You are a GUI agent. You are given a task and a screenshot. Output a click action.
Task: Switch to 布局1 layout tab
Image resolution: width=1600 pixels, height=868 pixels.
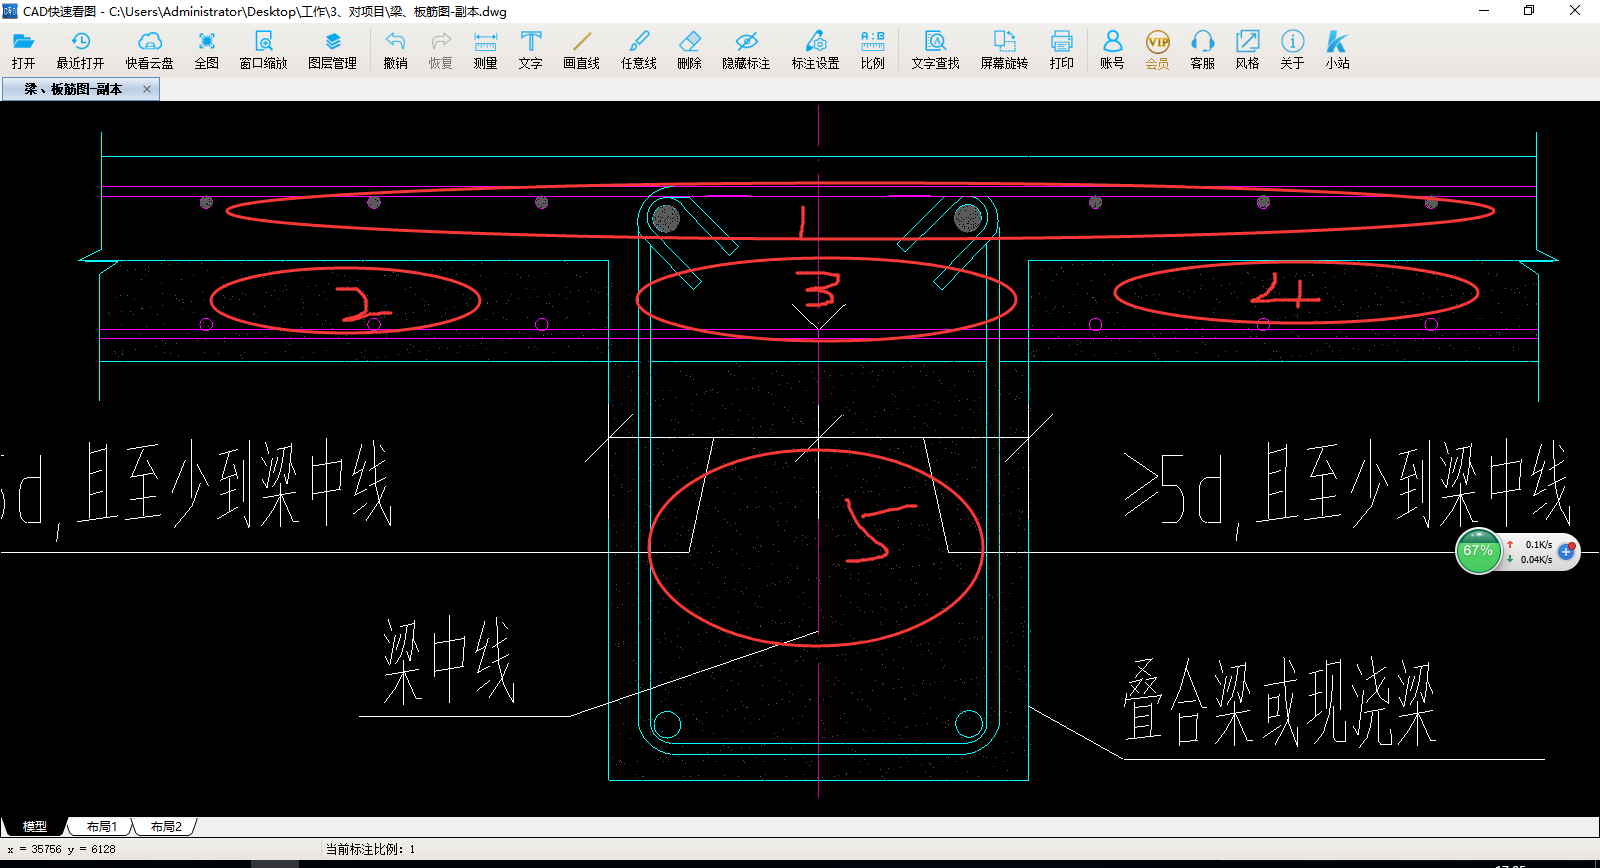click(102, 827)
